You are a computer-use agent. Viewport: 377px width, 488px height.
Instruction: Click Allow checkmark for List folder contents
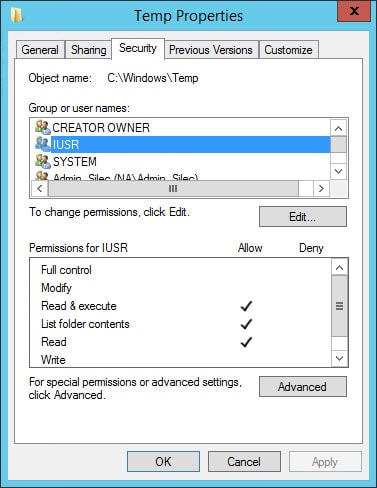[246, 324]
